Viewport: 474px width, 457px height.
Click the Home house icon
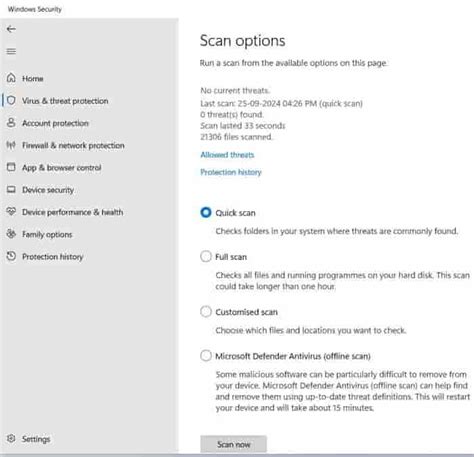(11, 78)
